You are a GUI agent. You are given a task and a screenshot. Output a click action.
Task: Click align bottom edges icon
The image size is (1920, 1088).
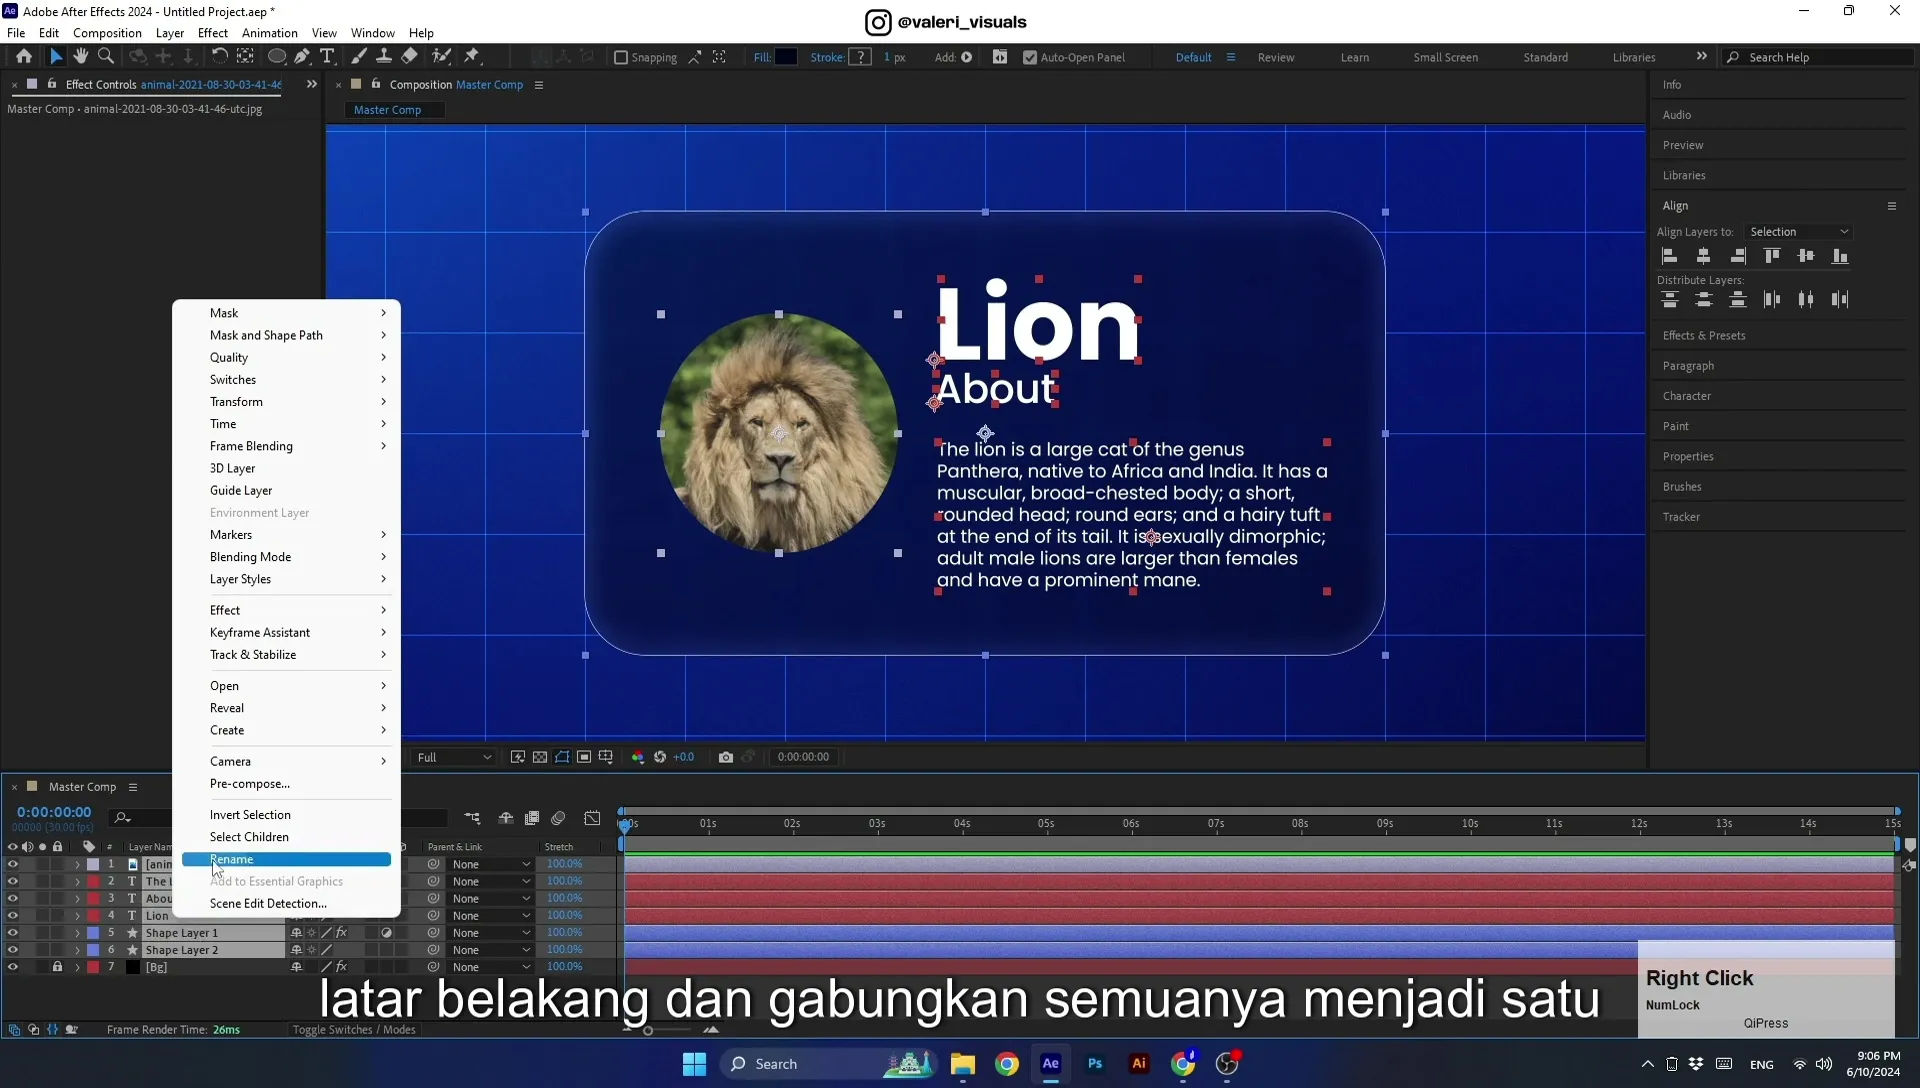(1840, 256)
